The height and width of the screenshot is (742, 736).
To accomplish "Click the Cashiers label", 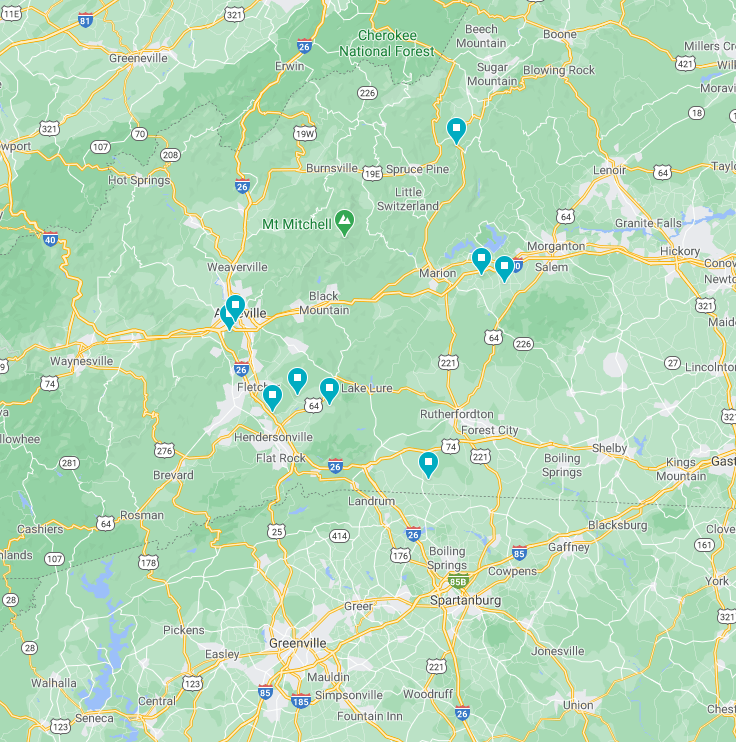I will click(x=40, y=529).
